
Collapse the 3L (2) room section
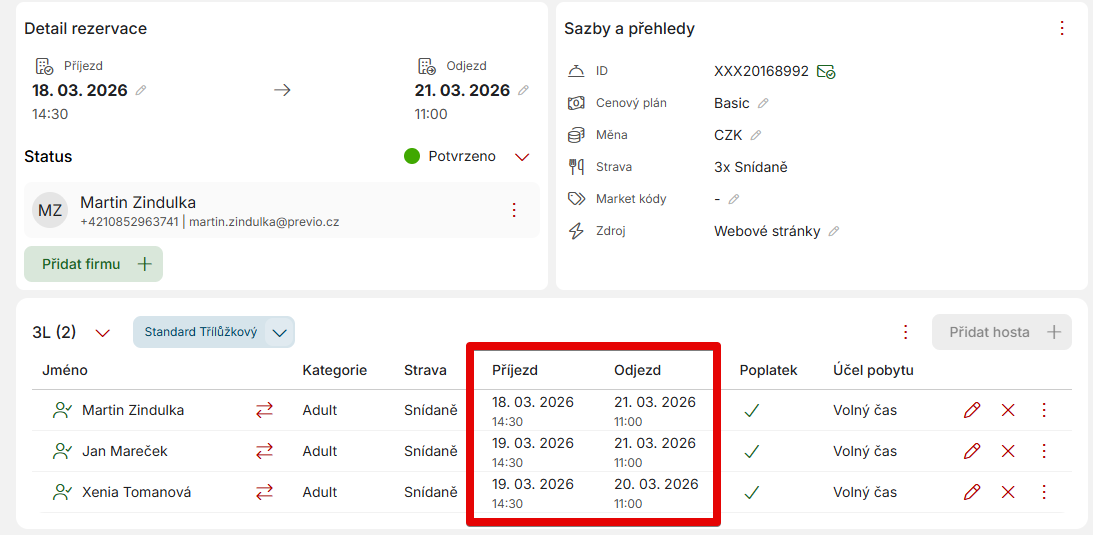[102, 332]
